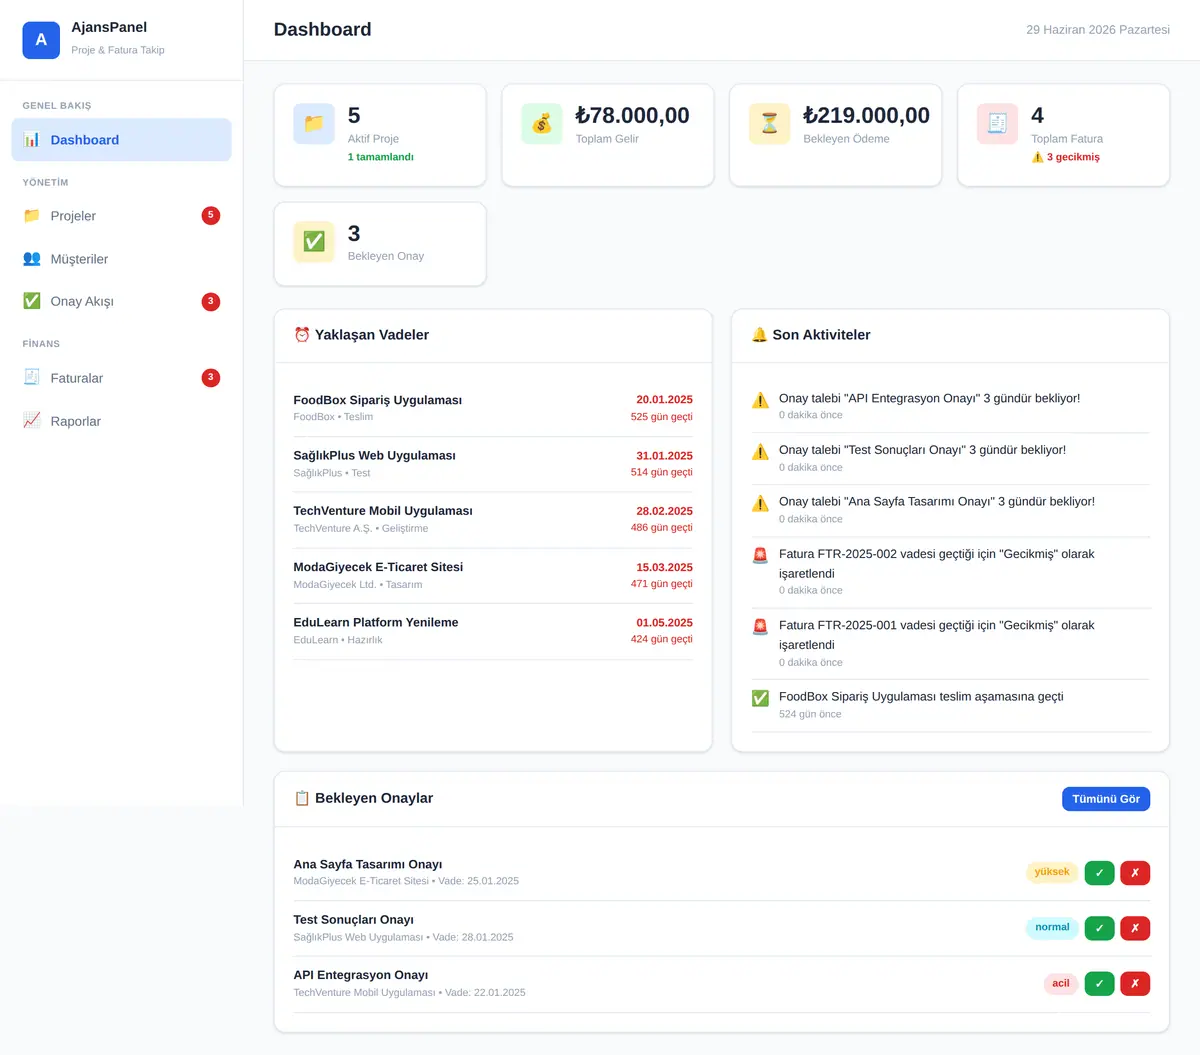Reject Ana Sayfa Tasarımı Onayı

tap(1135, 873)
